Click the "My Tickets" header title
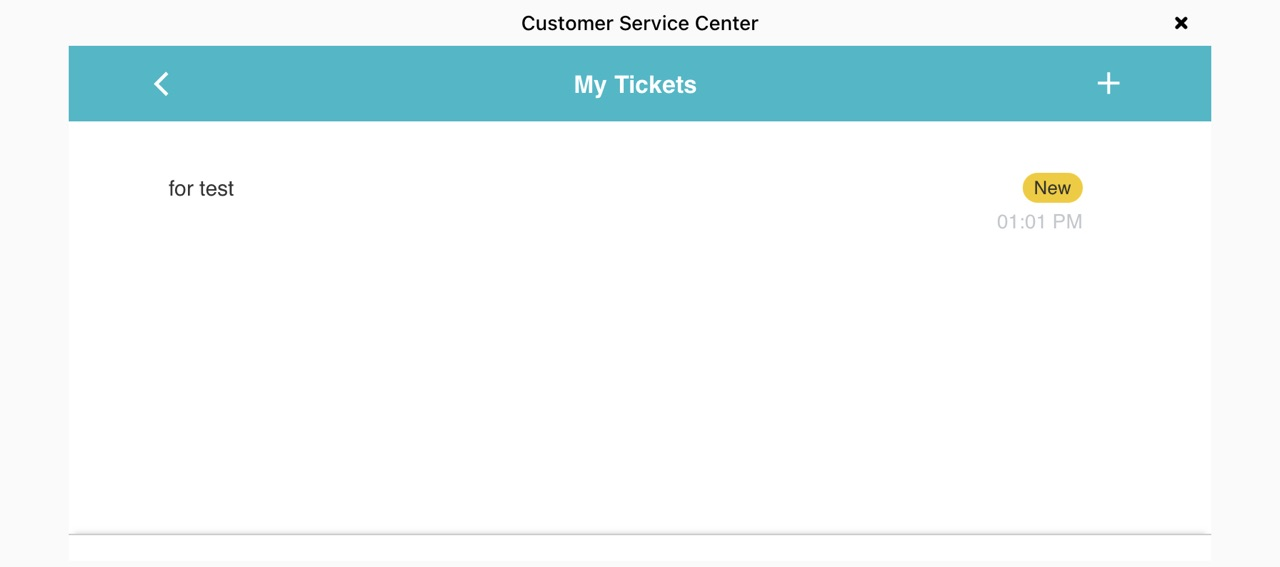The image size is (1280, 567). point(635,85)
